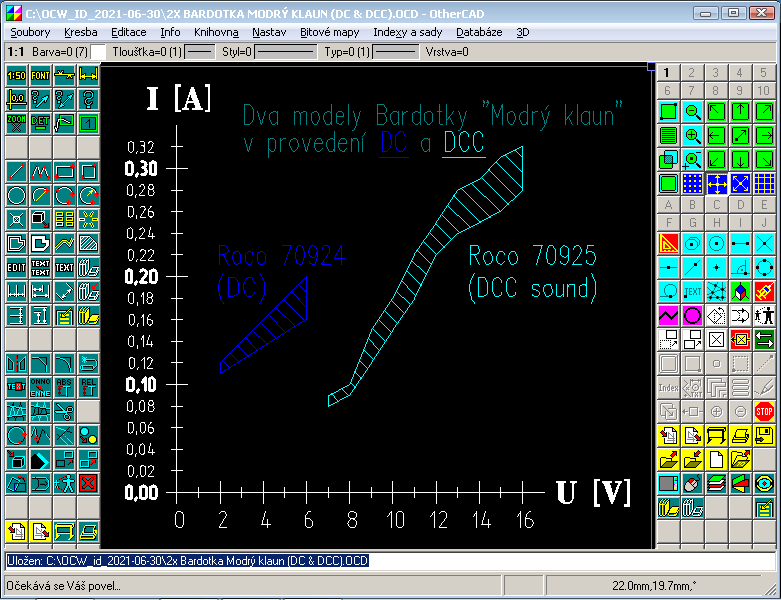This screenshot has height=600, width=781.
Task: Click the ONNO ENNE text replace icon
Action: pyautogui.click(x=40, y=387)
